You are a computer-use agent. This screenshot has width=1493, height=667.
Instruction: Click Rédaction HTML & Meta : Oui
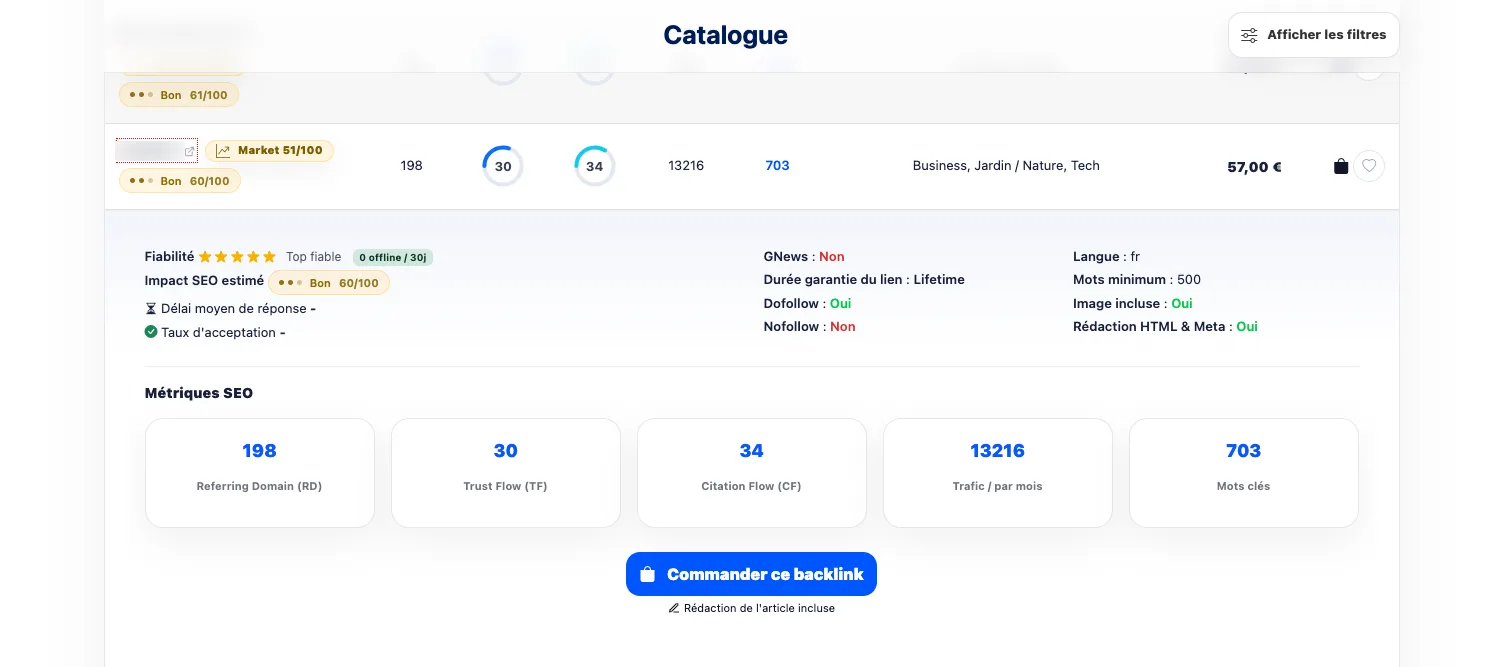[1165, 327]
